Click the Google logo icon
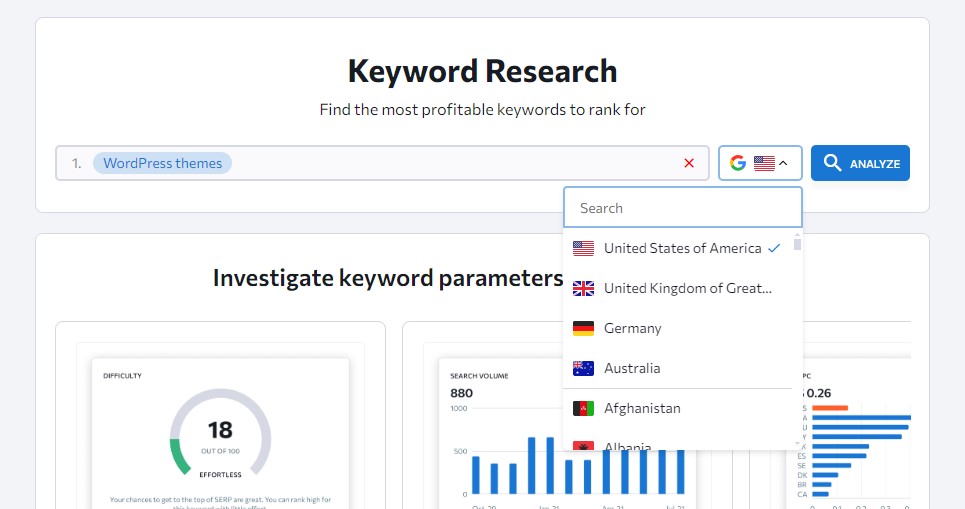Viewport: 965px width, 509px height. [738, 163]
